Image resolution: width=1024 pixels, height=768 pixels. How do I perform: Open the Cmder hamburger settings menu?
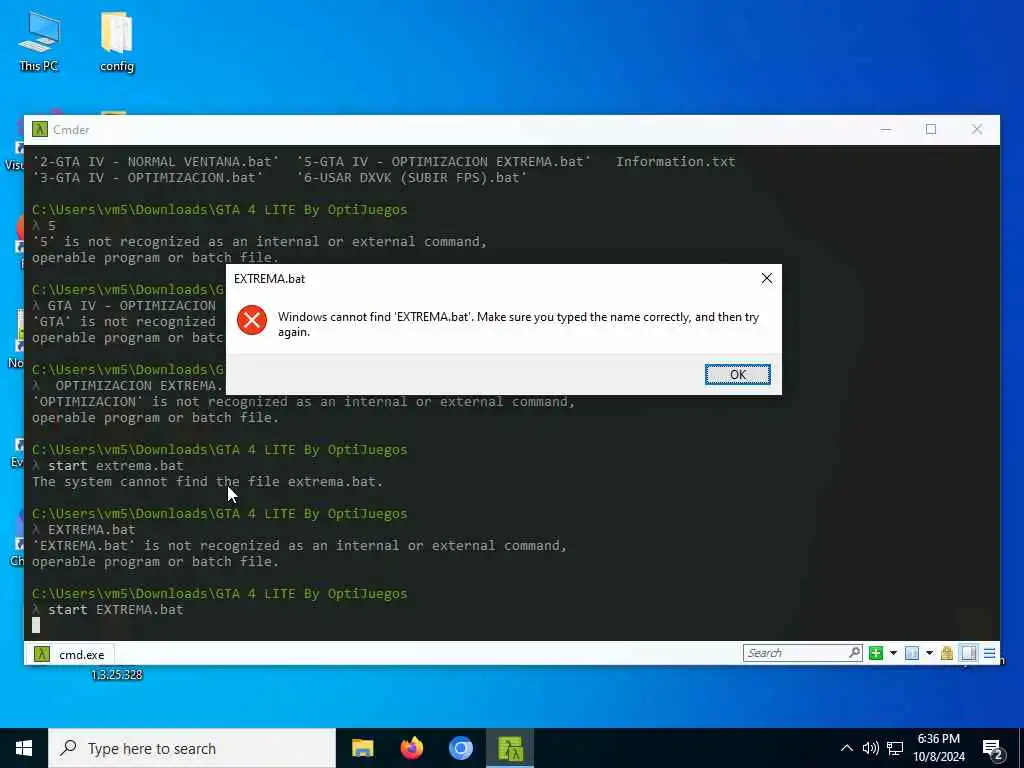coord(989,653)
